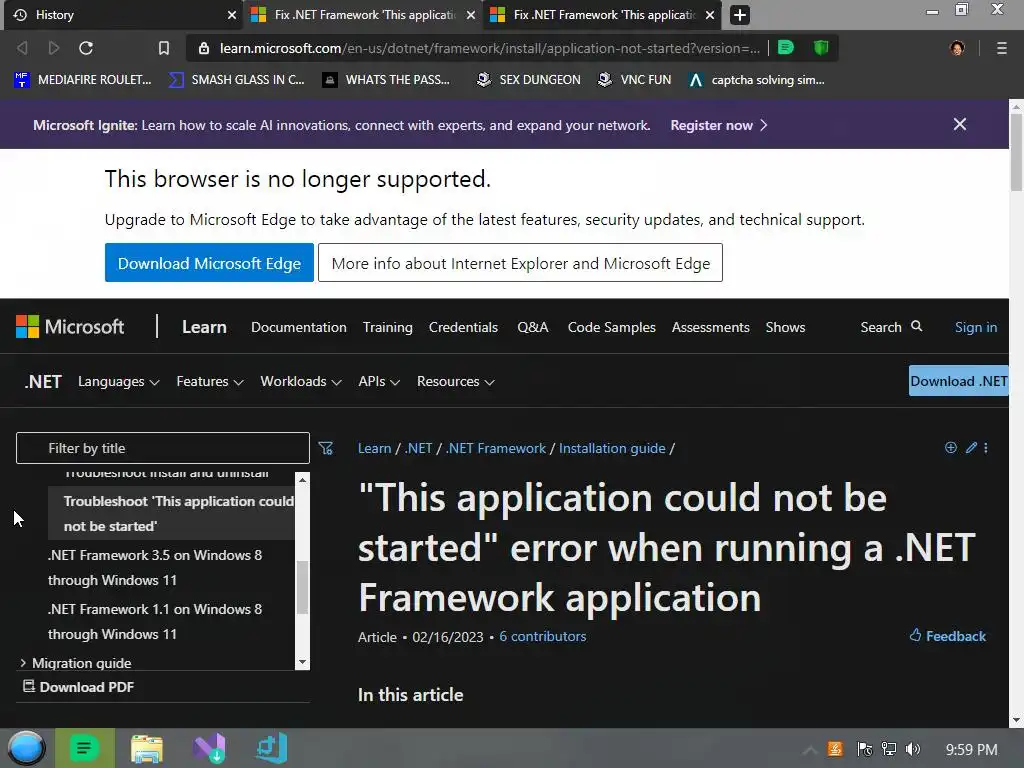
Task: Open the Code Samples menu item
Action: pyautogui.click(x=611, y=327)
